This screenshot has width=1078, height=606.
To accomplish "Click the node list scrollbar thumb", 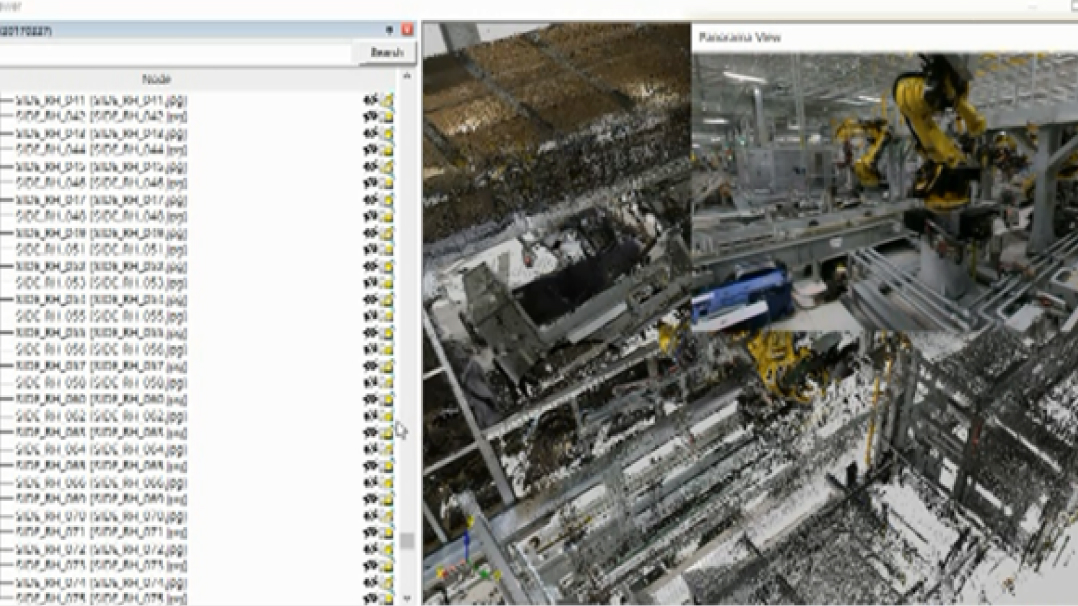I will [407, 540].
